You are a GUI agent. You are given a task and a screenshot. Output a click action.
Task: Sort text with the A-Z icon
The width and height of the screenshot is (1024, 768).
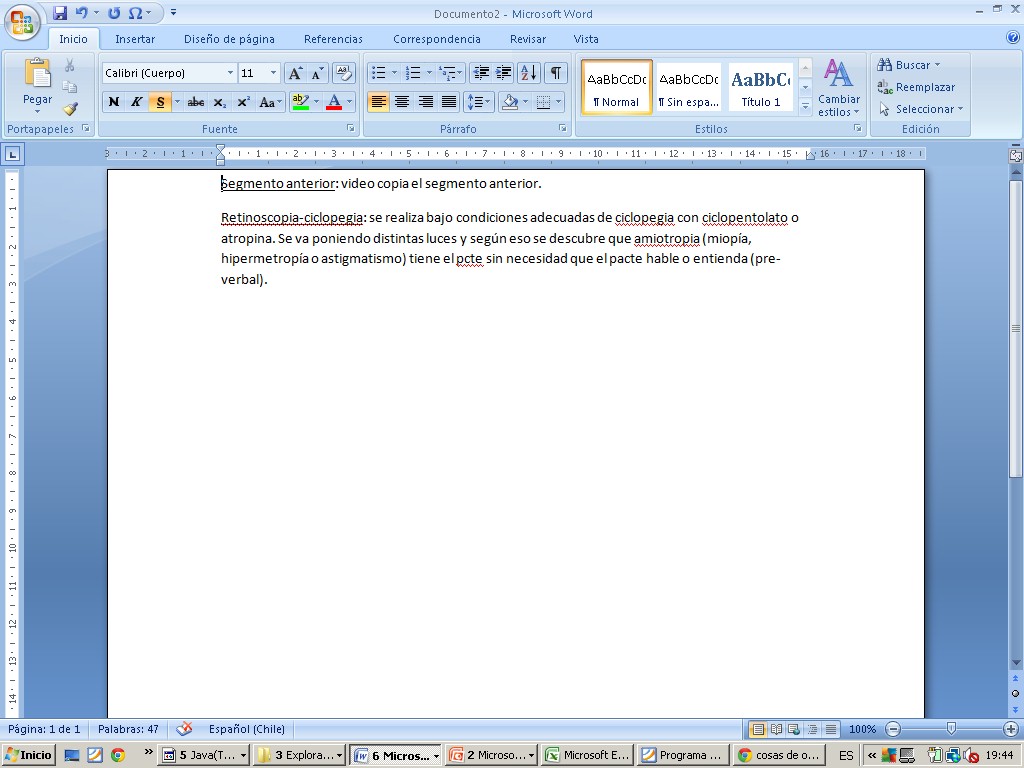pos(529,73)
